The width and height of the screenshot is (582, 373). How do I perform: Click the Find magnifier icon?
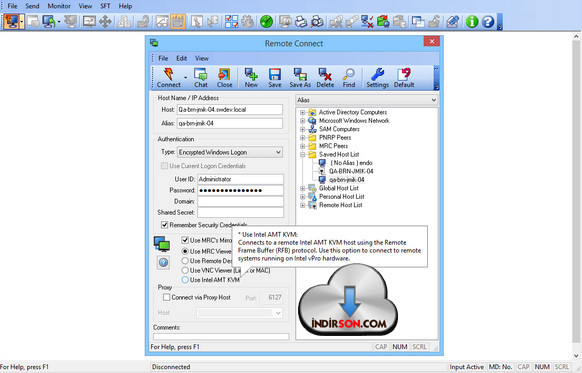coord(349,78)
